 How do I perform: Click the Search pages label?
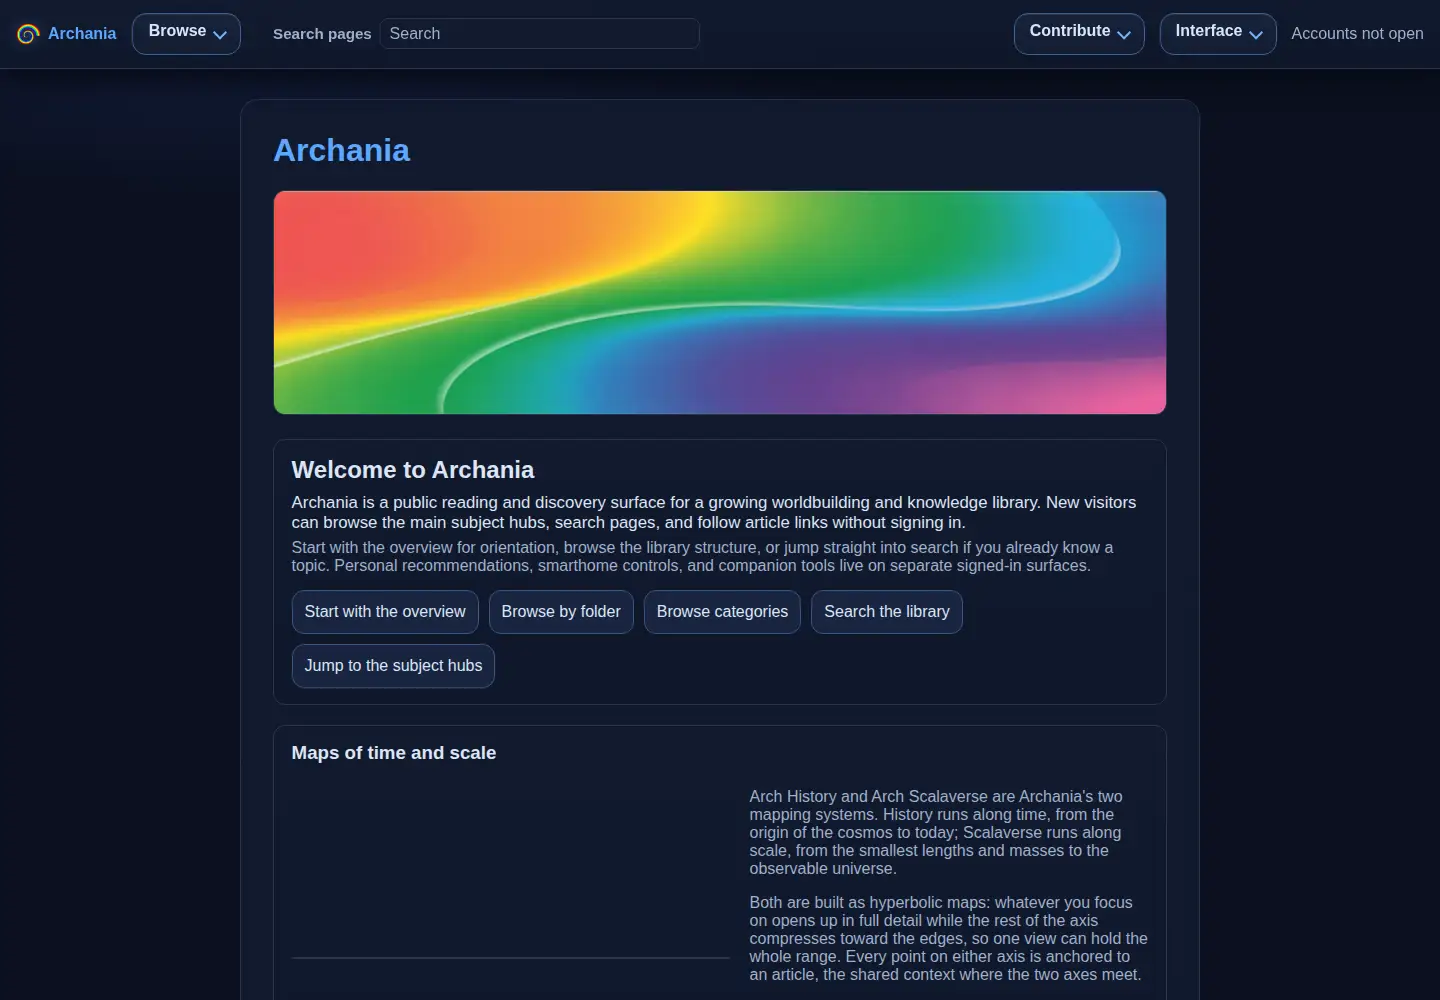tap(322, 34)
